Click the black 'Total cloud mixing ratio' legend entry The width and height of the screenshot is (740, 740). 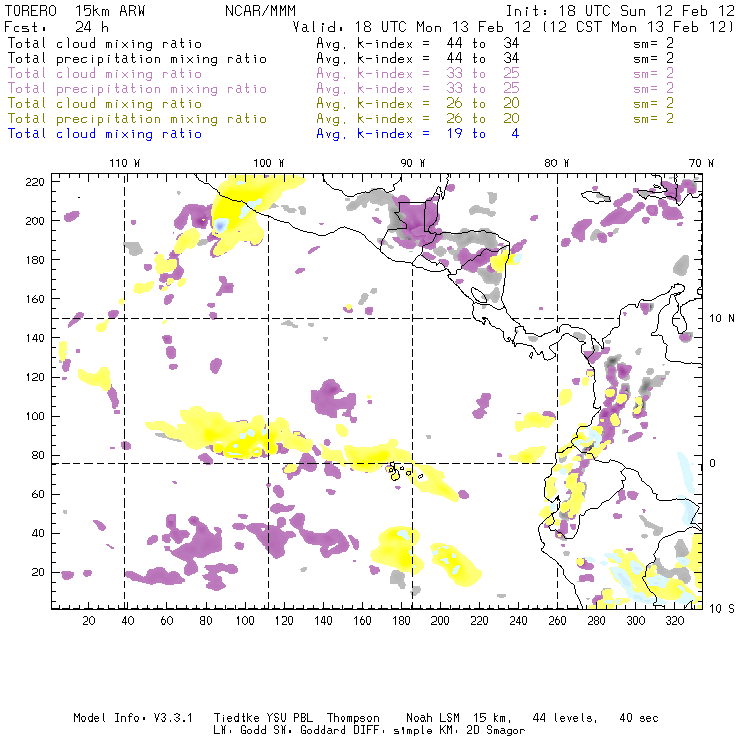pos(105,43)
